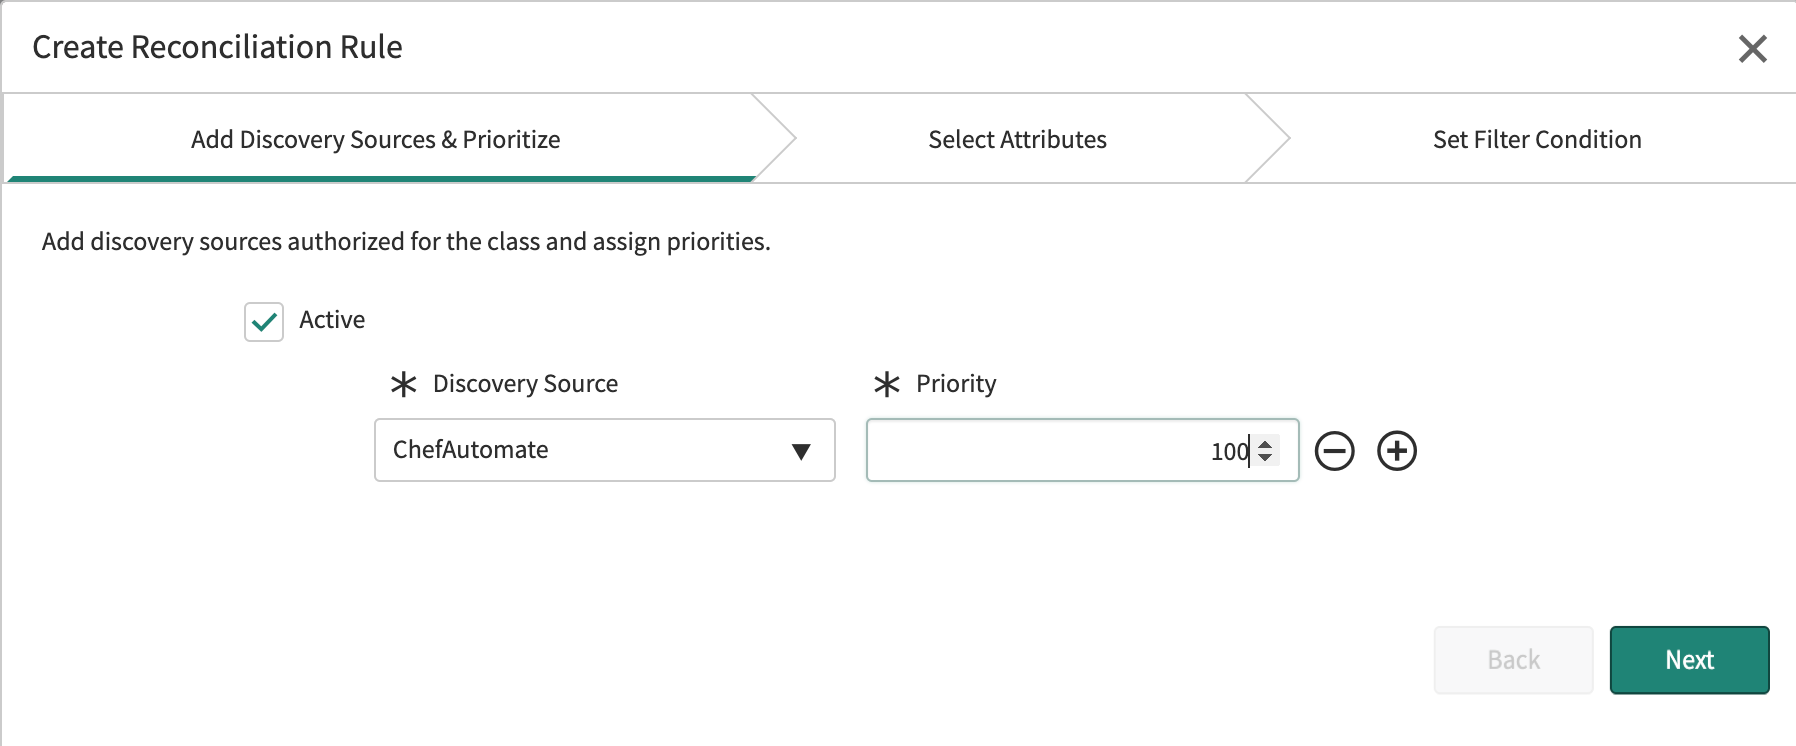Click the mandatory asterisk beside Priority

[887, 384]
